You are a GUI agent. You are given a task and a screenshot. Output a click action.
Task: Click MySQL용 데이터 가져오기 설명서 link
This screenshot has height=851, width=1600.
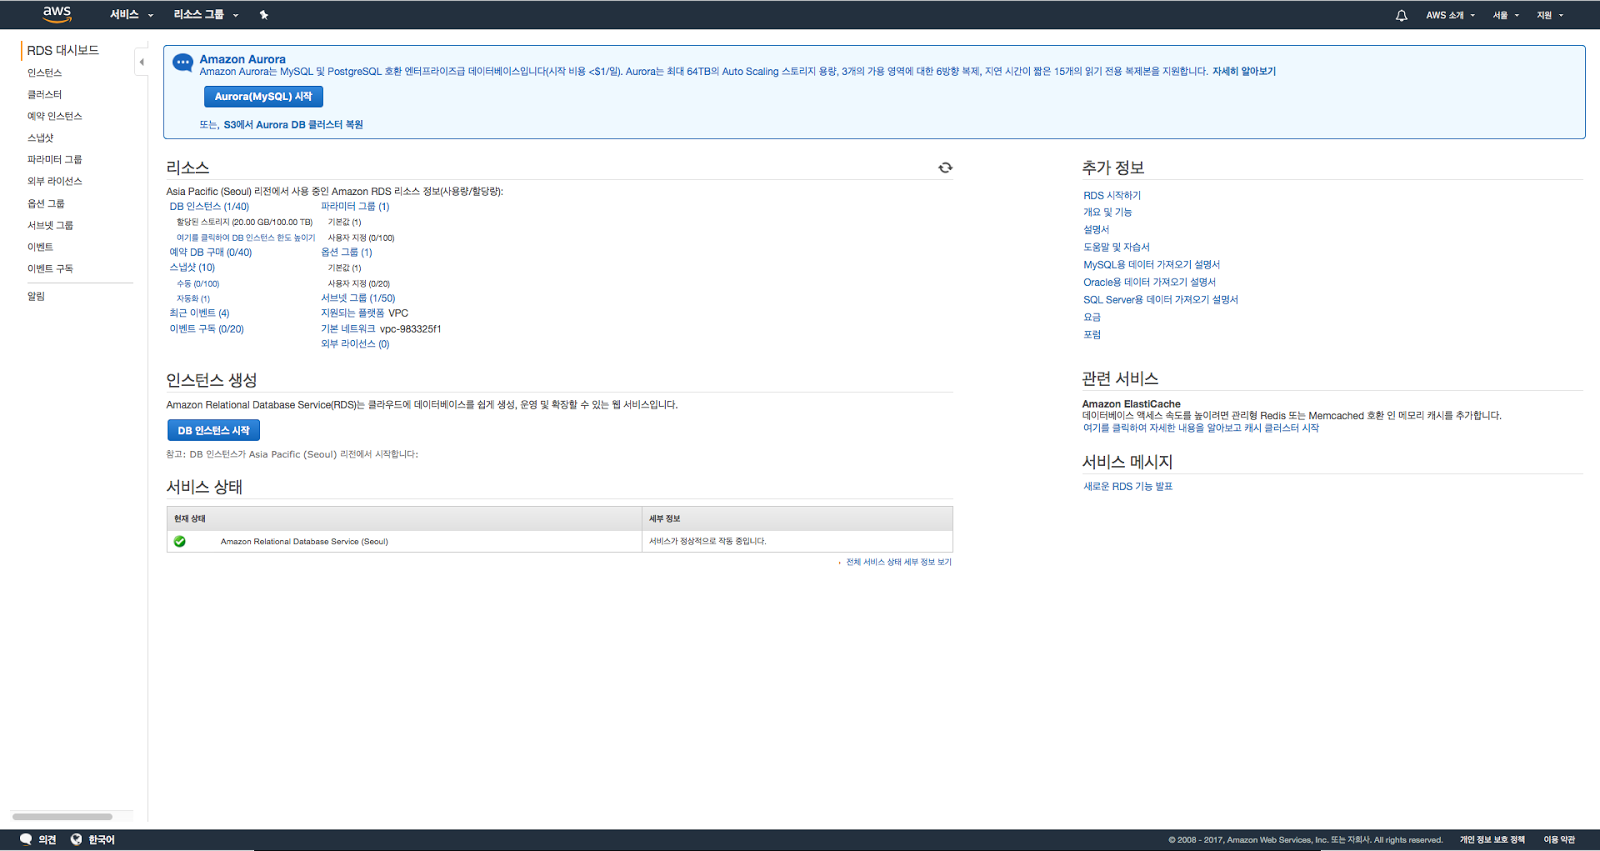point(1152,265)
